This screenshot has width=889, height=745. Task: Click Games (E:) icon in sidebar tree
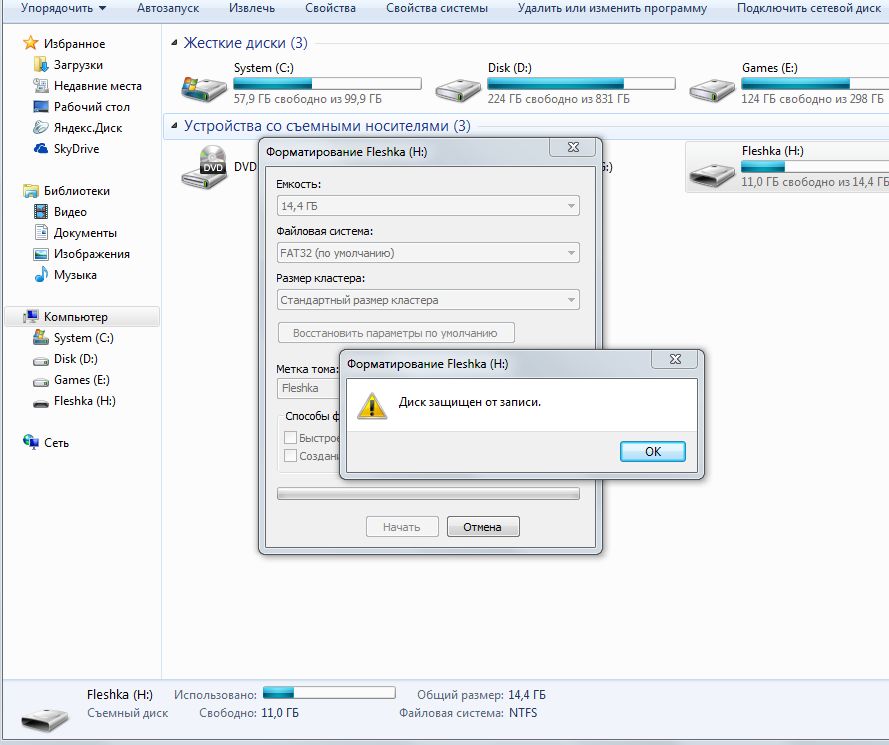(x=41, y=381)
